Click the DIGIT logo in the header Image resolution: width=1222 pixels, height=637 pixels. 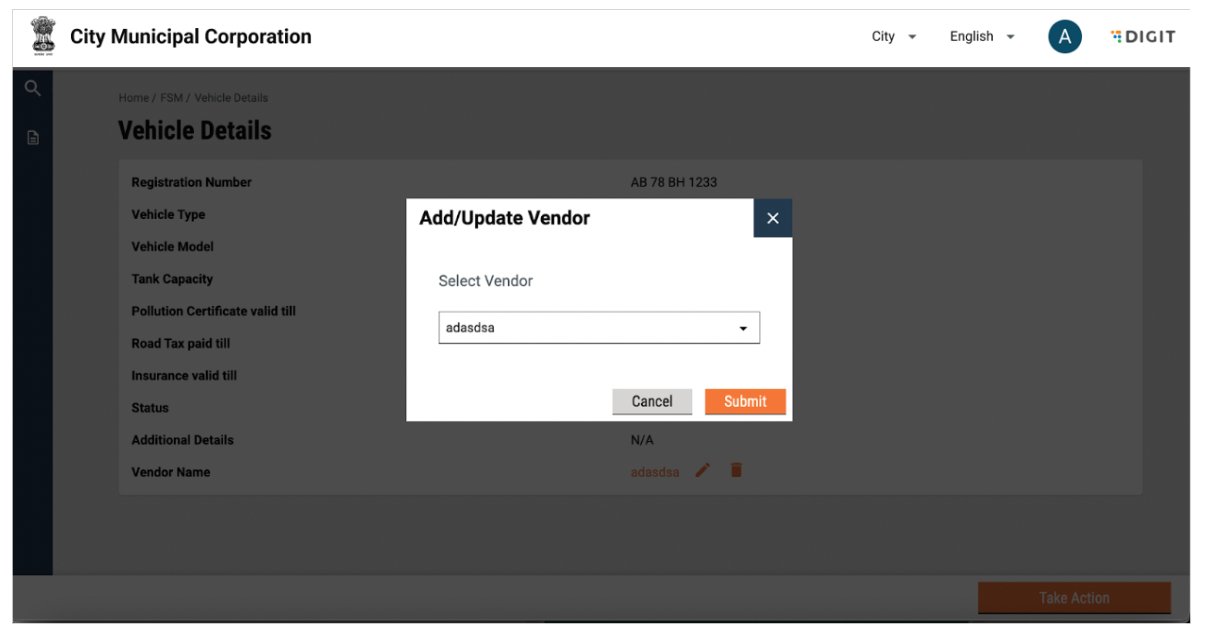point(1143,37)
